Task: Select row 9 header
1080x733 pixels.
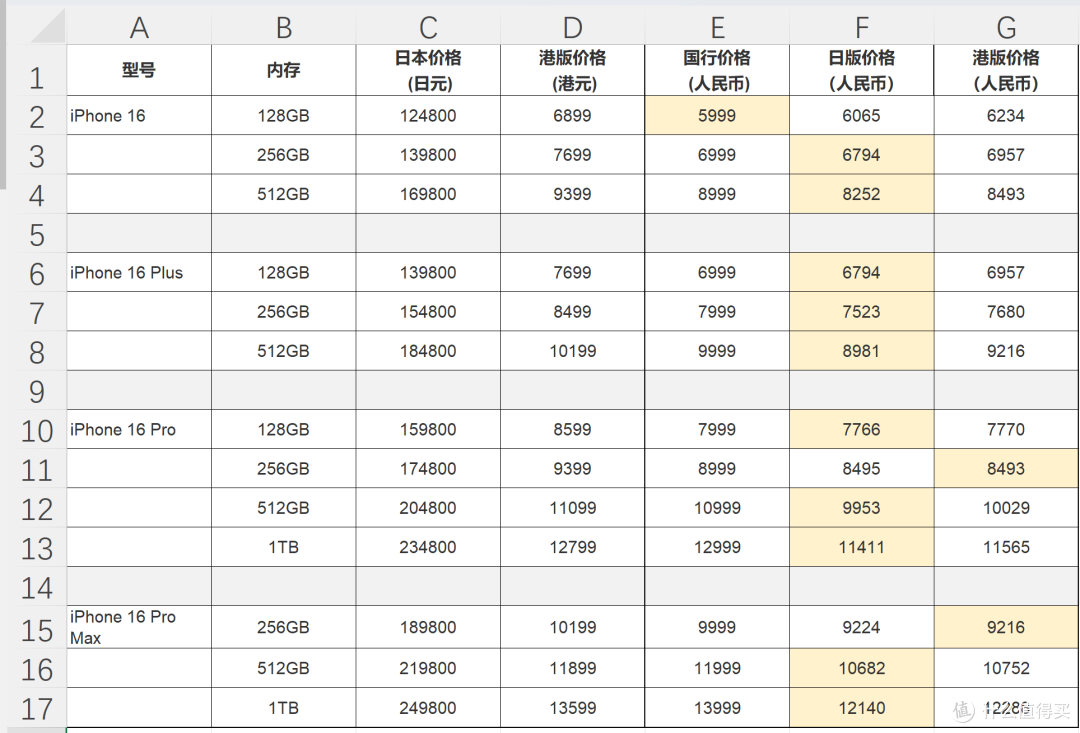Action: (37, 391)
